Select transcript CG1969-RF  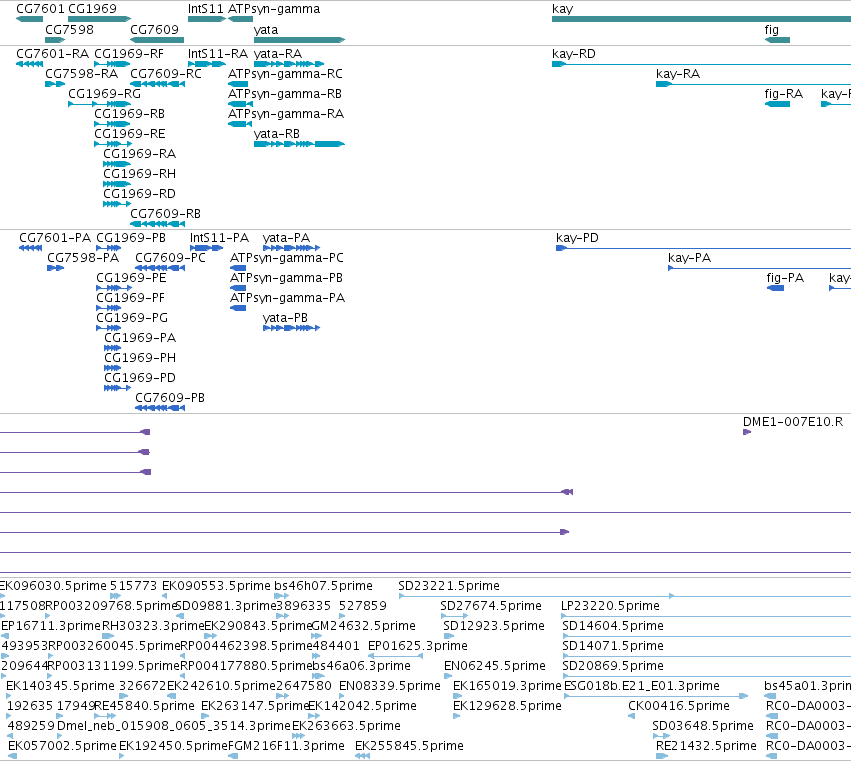129,54
